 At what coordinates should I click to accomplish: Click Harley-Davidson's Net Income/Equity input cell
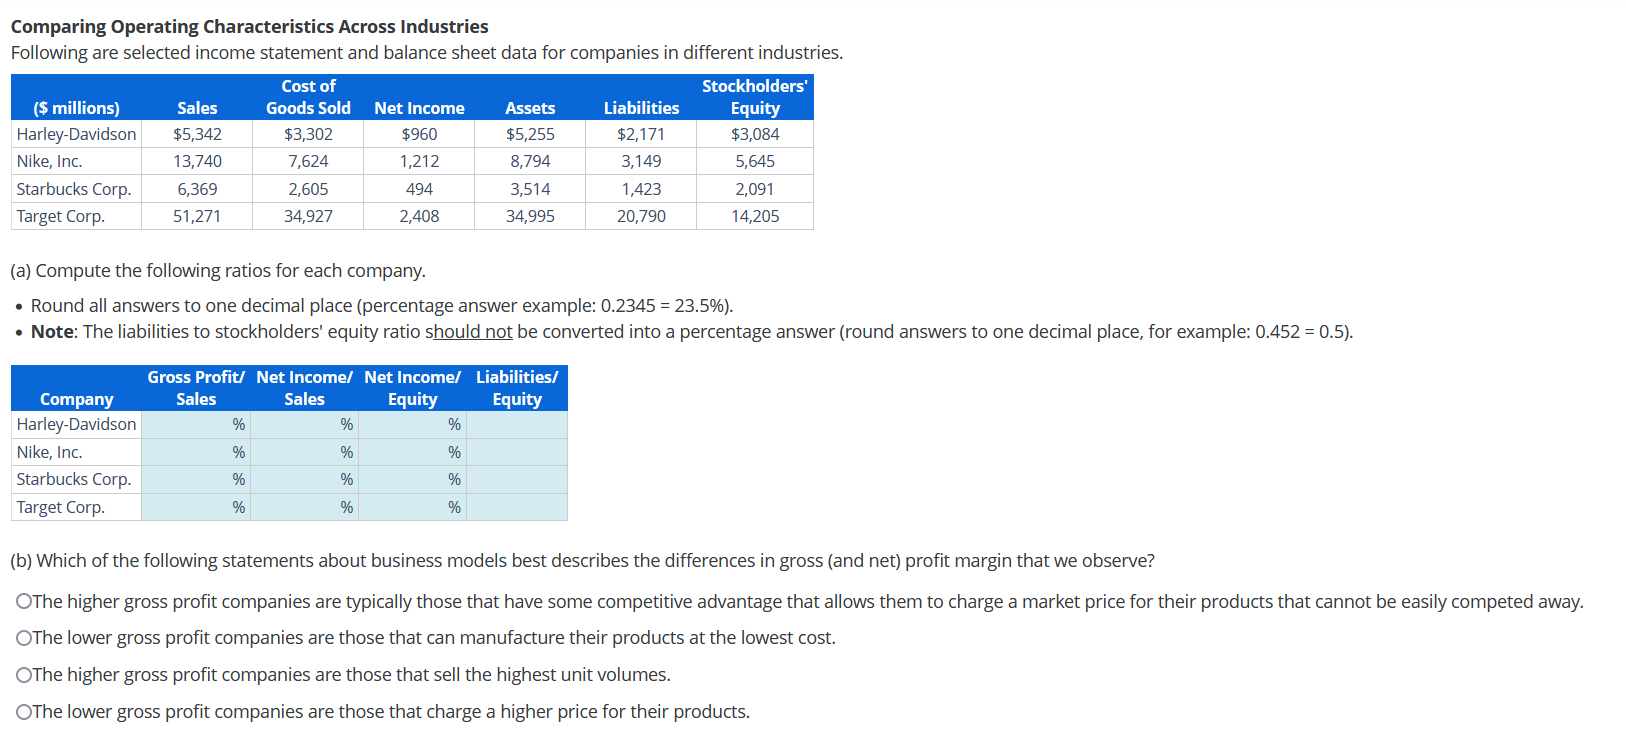click(x=412, y=424)
